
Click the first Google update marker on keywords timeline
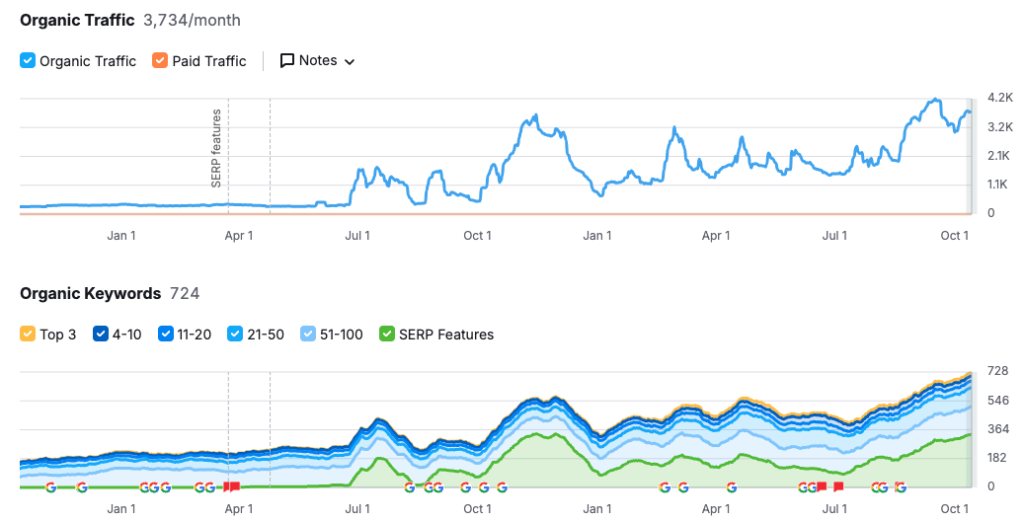pyautogui.click(x=50, y=487)
